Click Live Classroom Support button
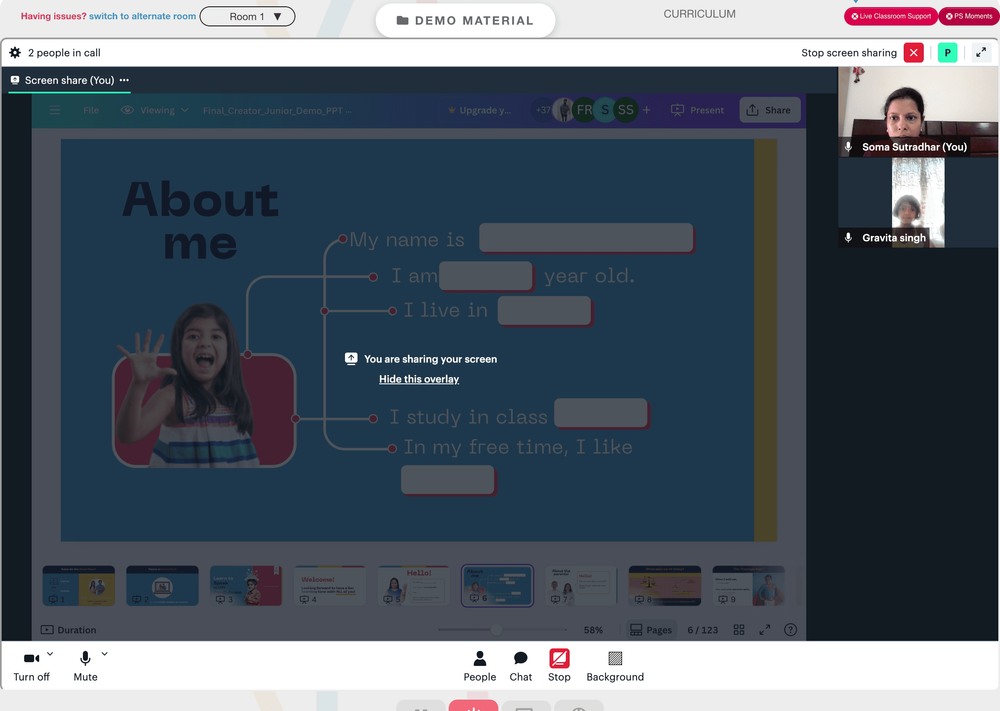Image resolution: width=1000 pixels, height=711 pixels. pos(891,16)
